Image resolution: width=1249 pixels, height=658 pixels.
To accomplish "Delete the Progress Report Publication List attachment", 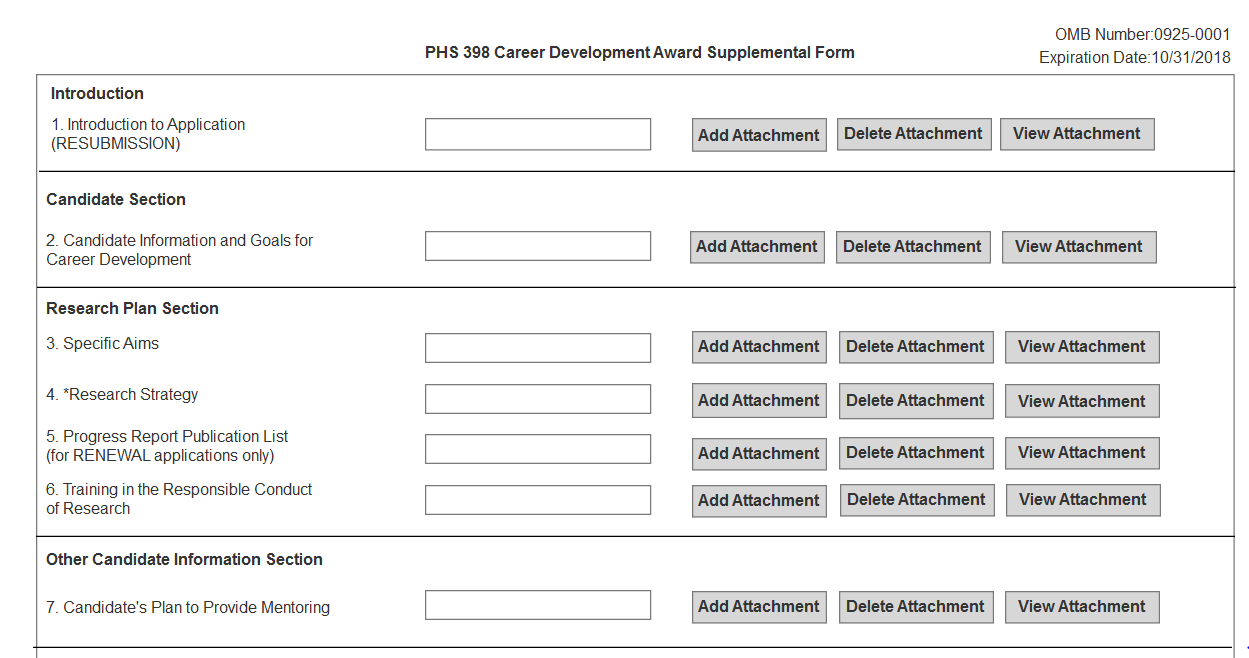I will [916, 453].
